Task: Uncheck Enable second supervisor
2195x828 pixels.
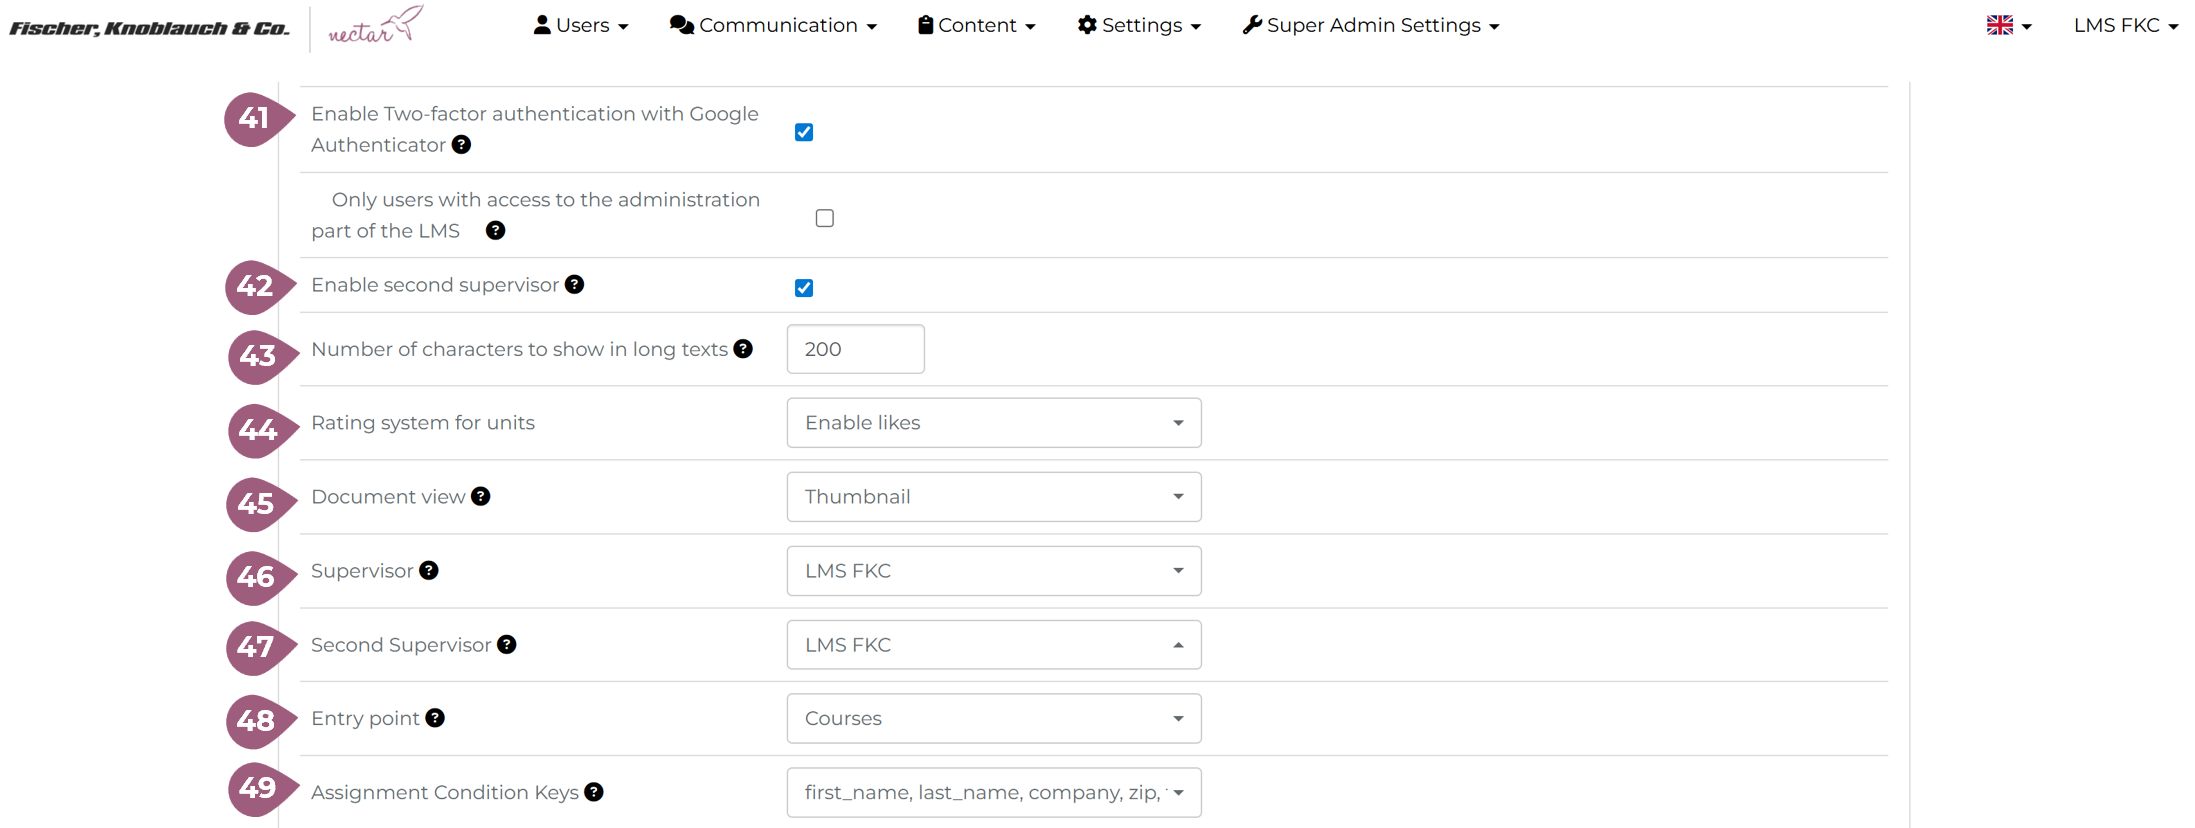Action: (804, 289)
